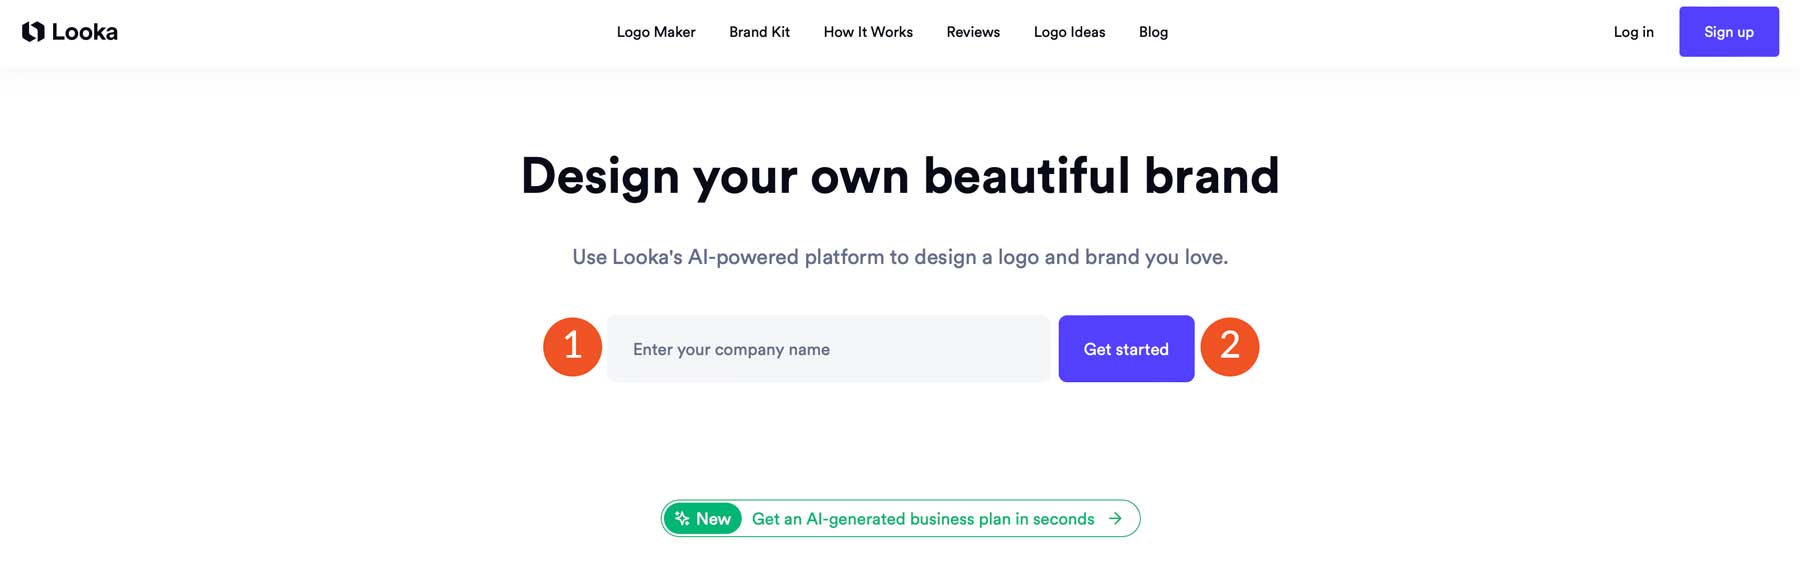The height and width of the screenshot is (584, 1800).
Task: Open the AI-generated business plan link
Action: coord(924,518)
